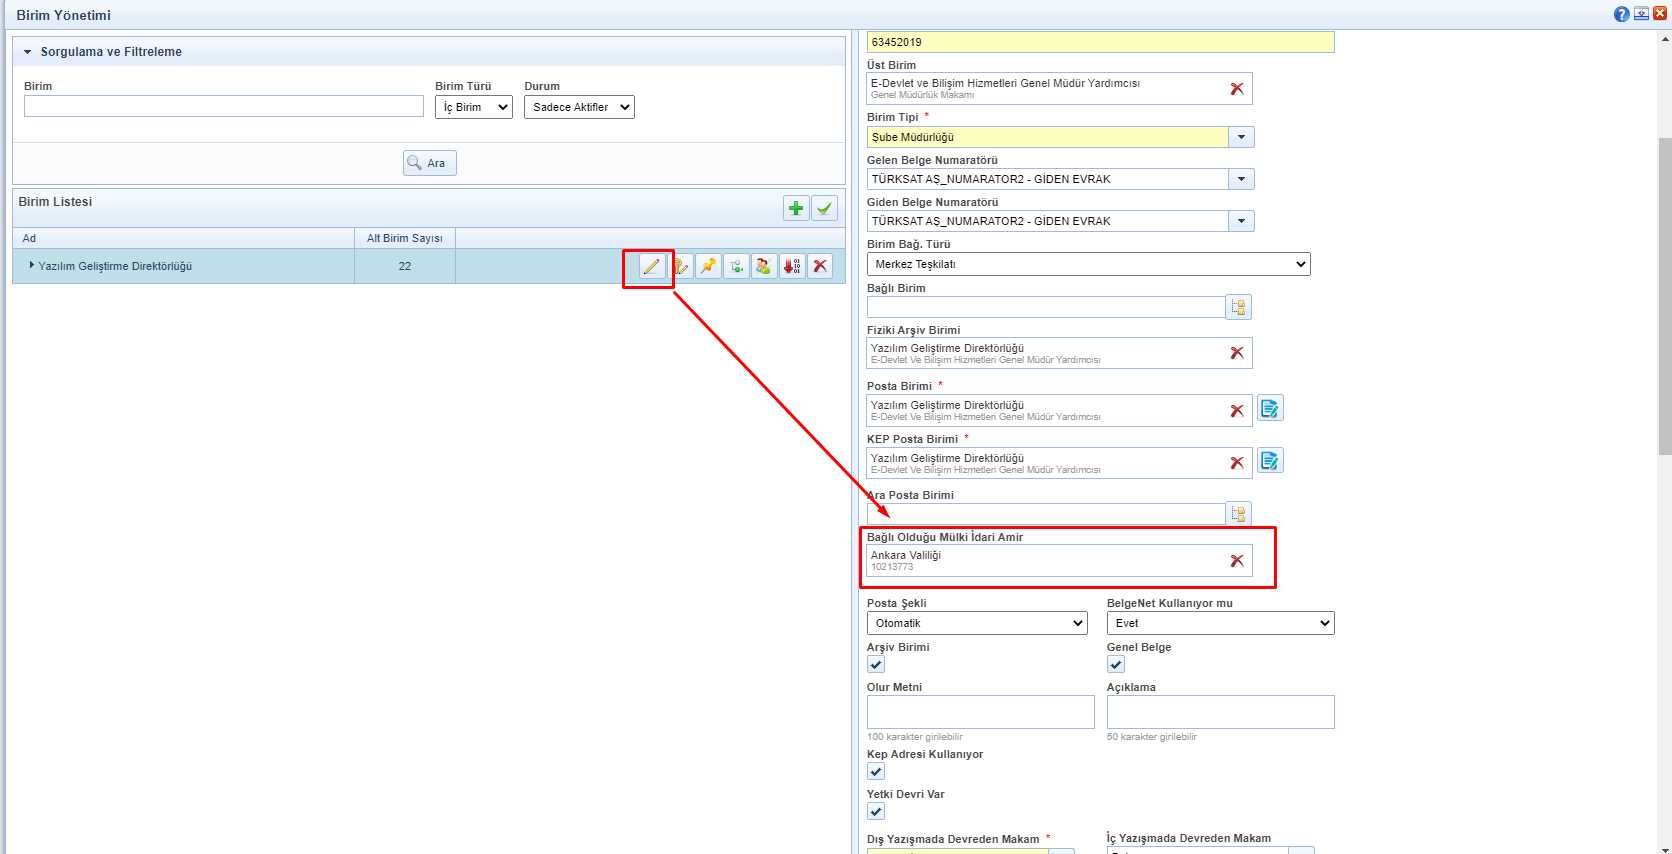Click the red arrow binary code icon
The width and height of the screenshot is (1672, 854).
(792, 266)
